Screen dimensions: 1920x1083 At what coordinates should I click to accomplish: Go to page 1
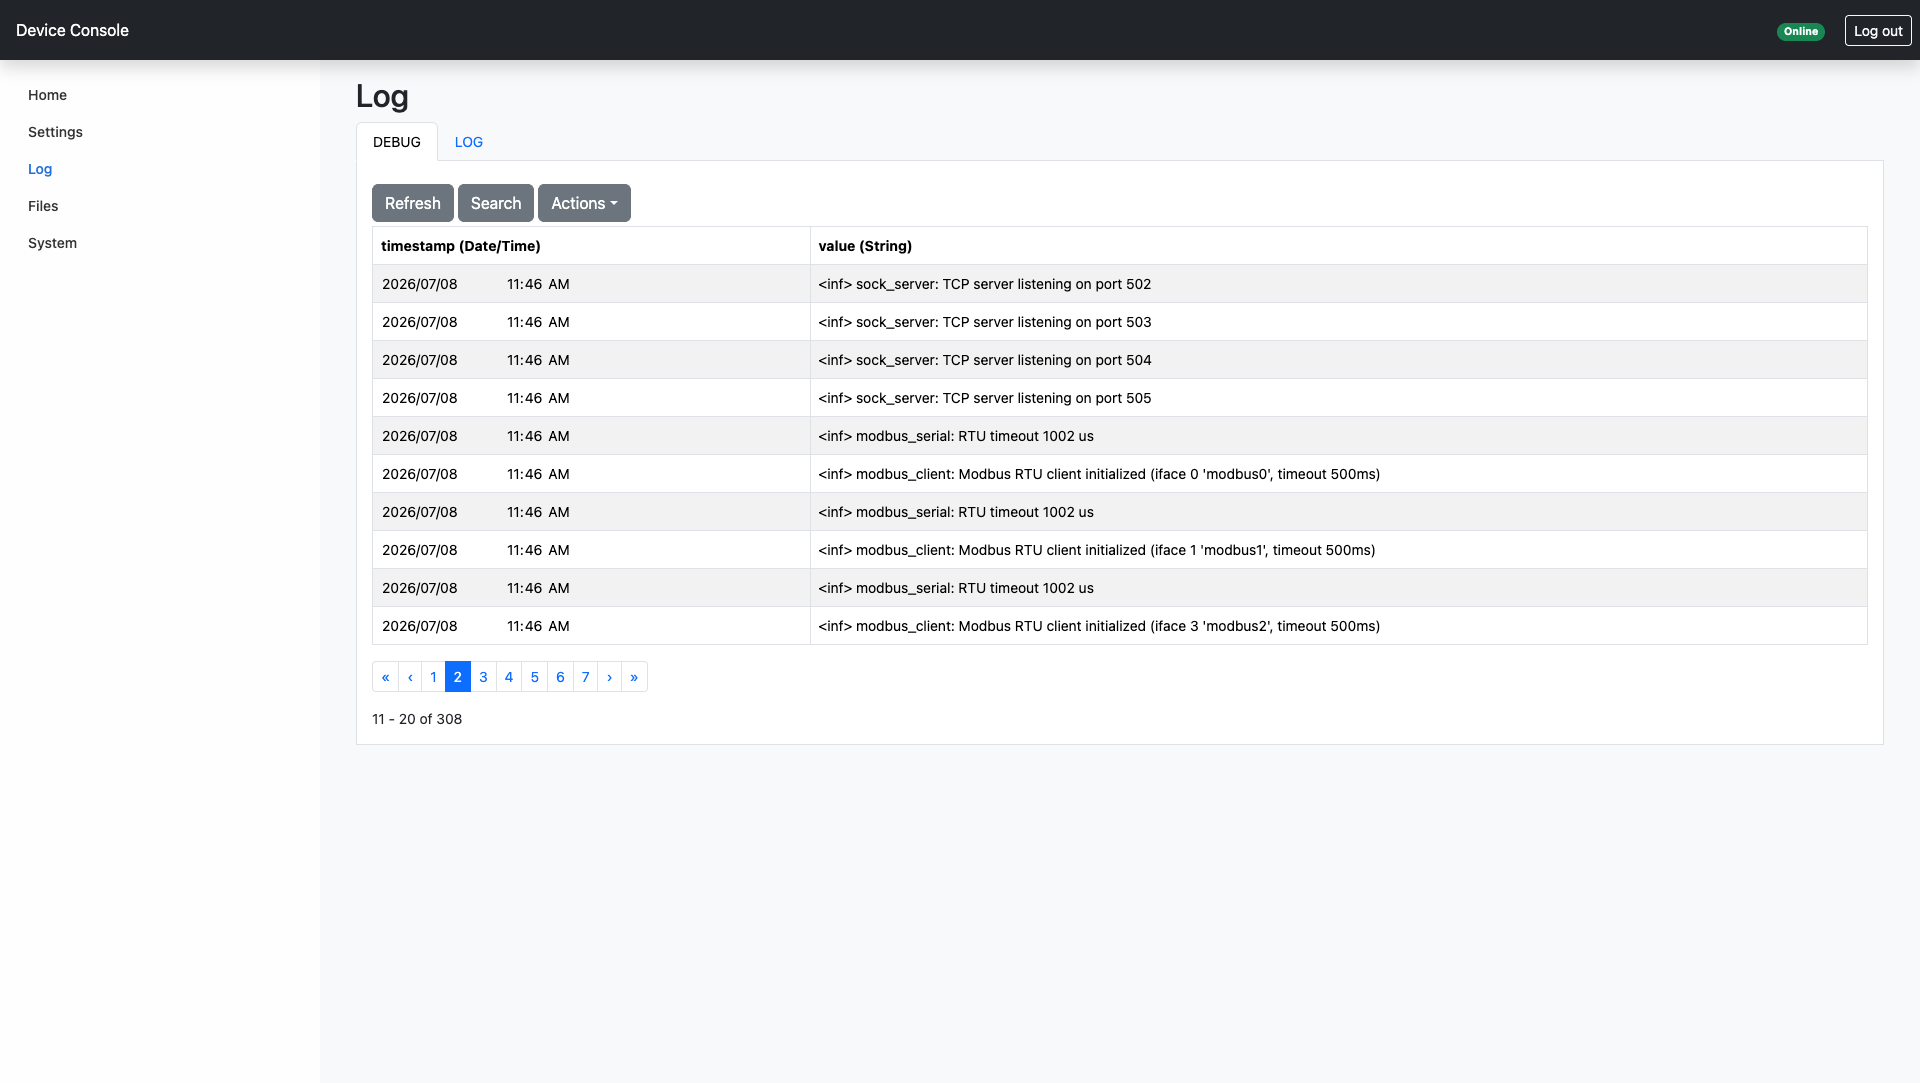click(x=433, y=677)
